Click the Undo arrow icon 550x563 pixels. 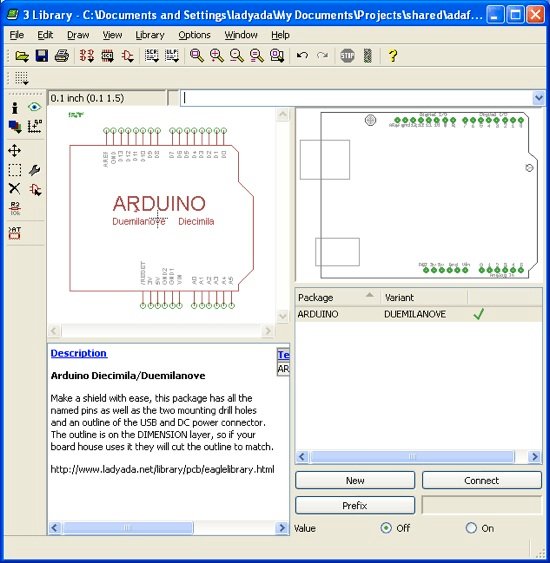[x=302, y=56]
